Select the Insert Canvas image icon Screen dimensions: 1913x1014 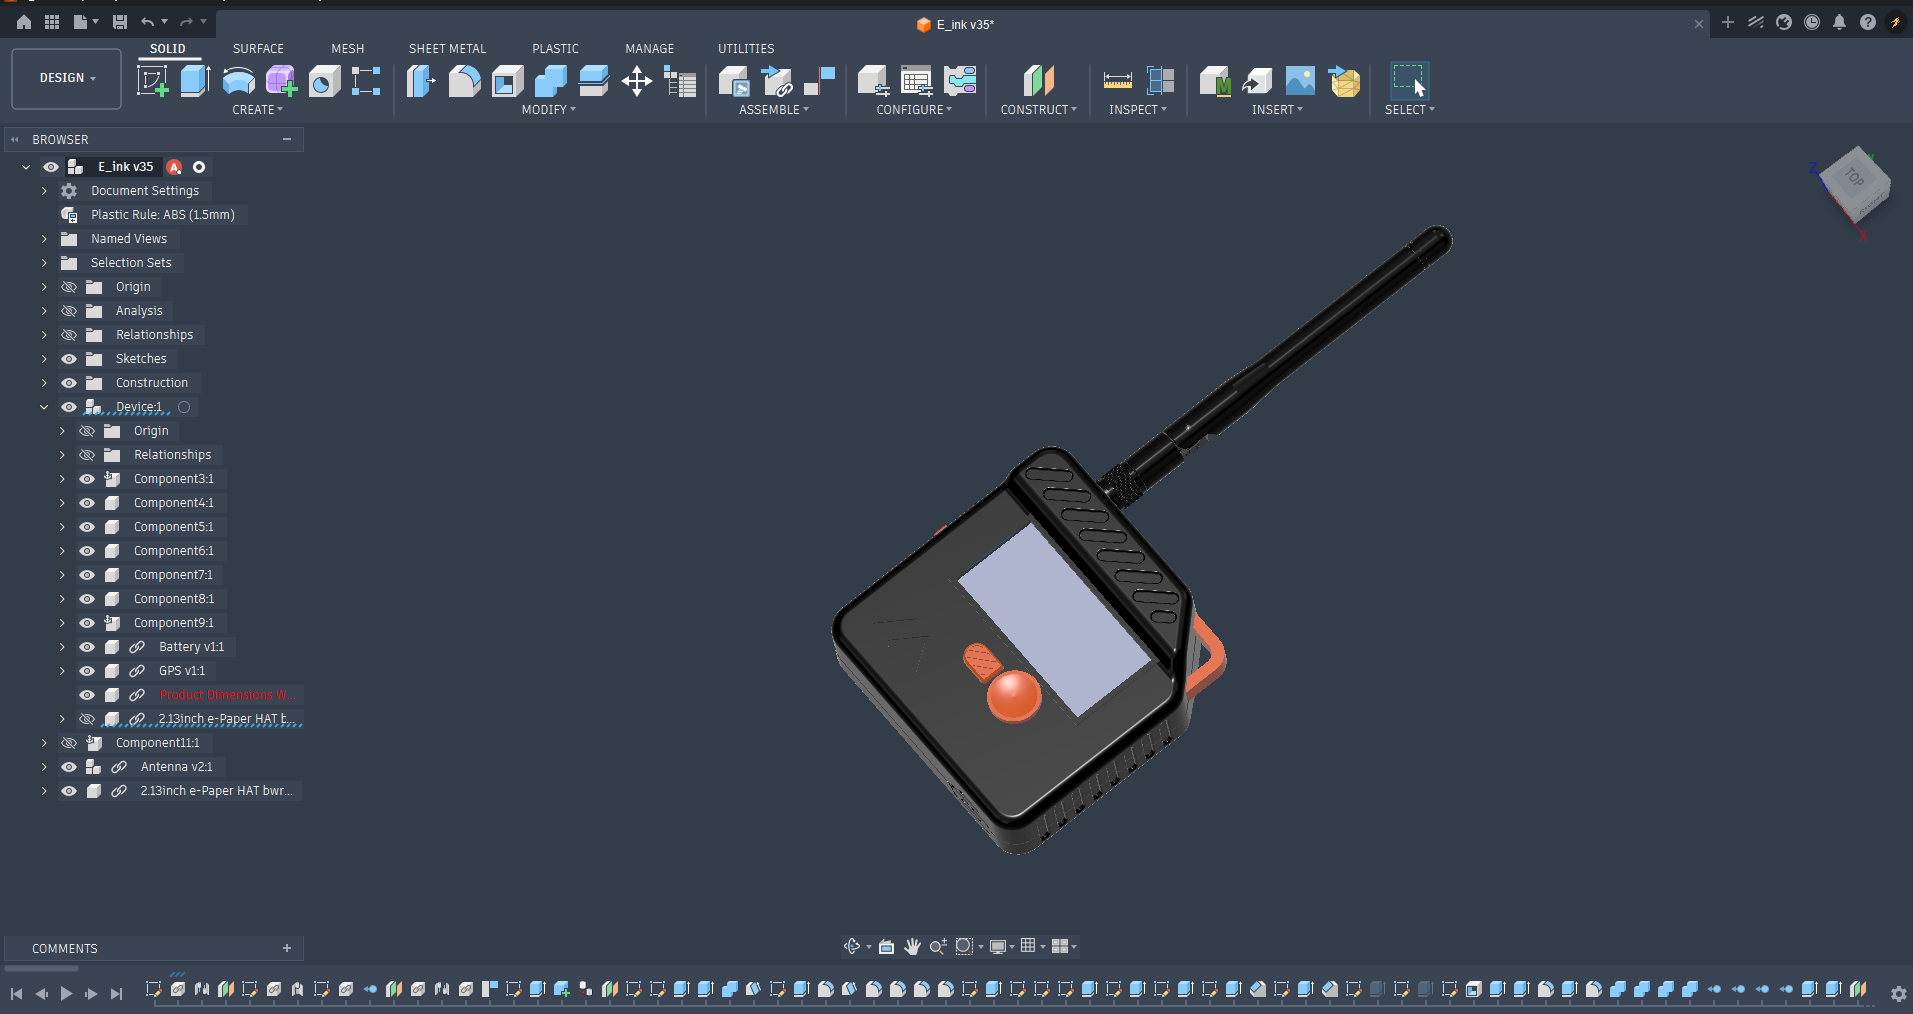coord(1300,81)
